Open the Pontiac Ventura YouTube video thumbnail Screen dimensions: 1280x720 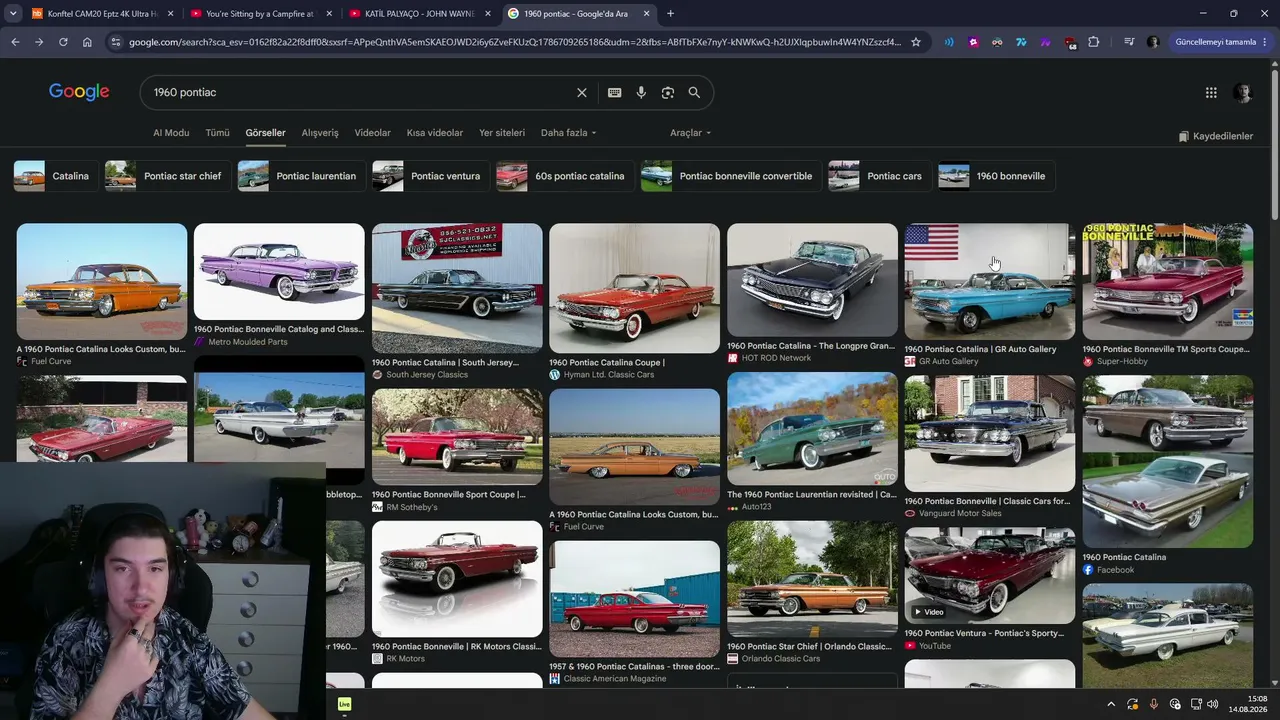click(990, 576)
